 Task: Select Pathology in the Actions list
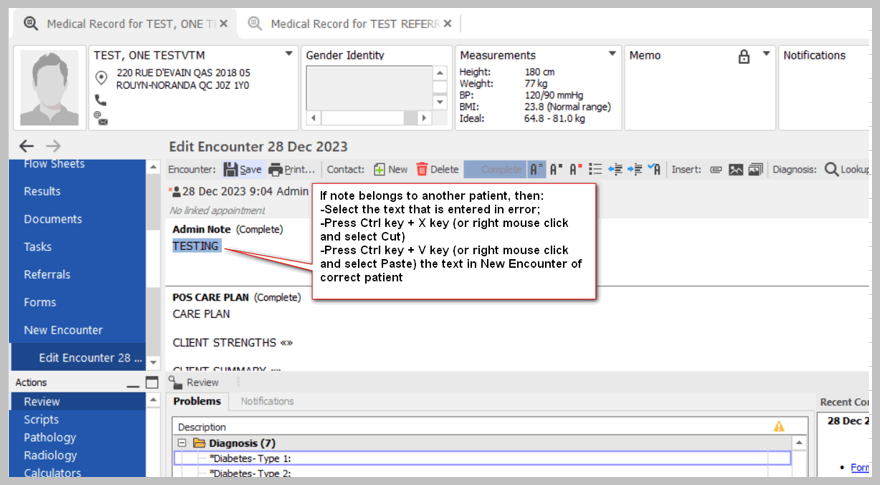[x=50, y=437]
